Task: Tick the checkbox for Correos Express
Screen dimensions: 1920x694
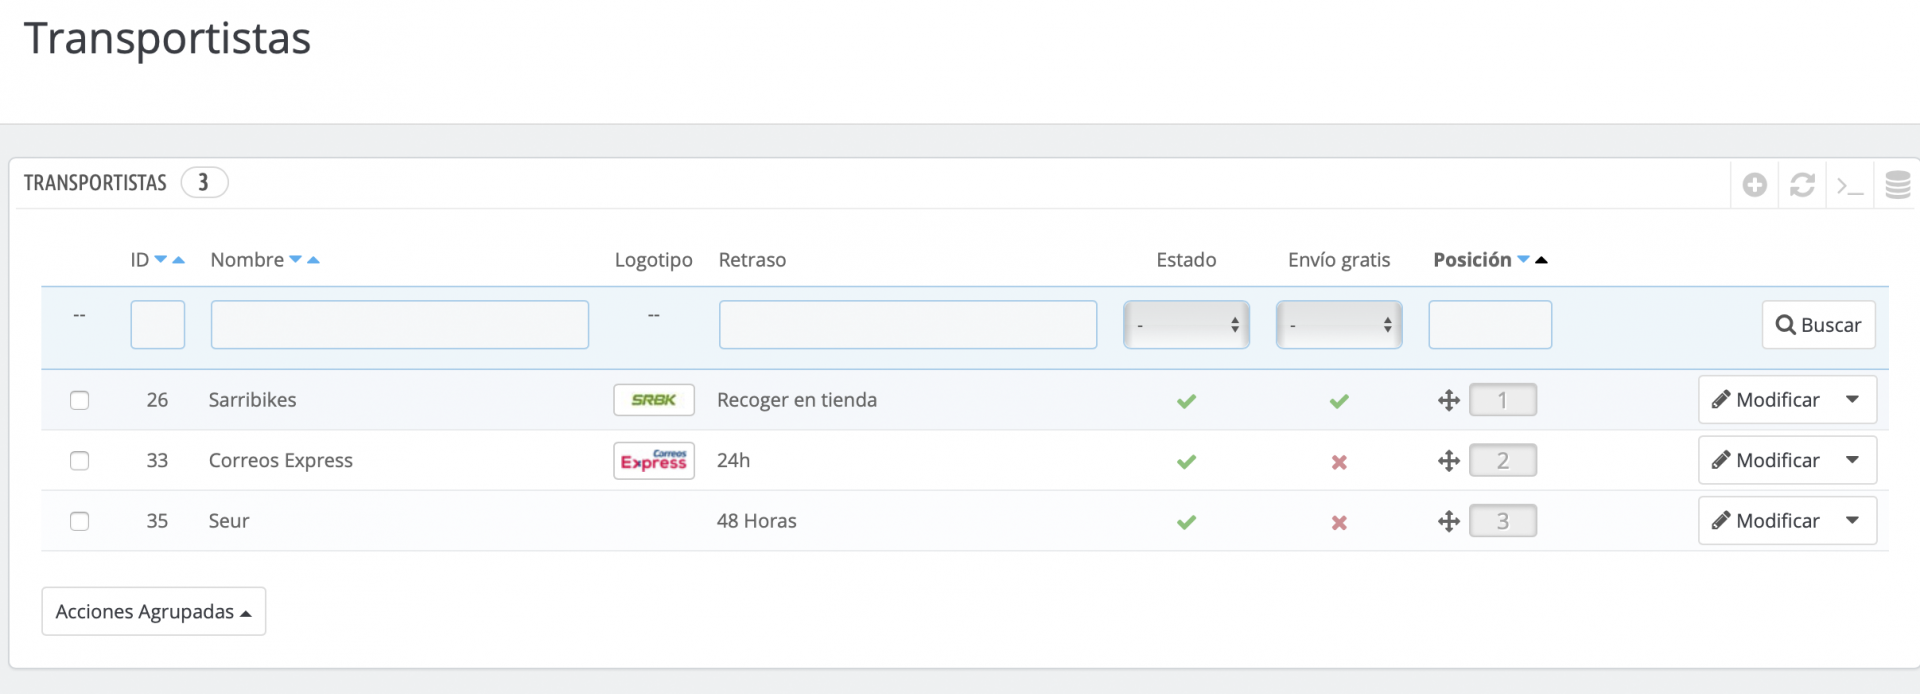Action: pyautogui.click(x=80, y=461)
